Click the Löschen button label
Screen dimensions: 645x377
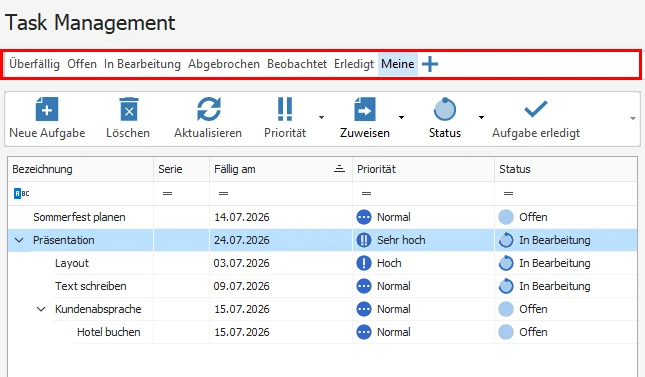pos(128,133)
